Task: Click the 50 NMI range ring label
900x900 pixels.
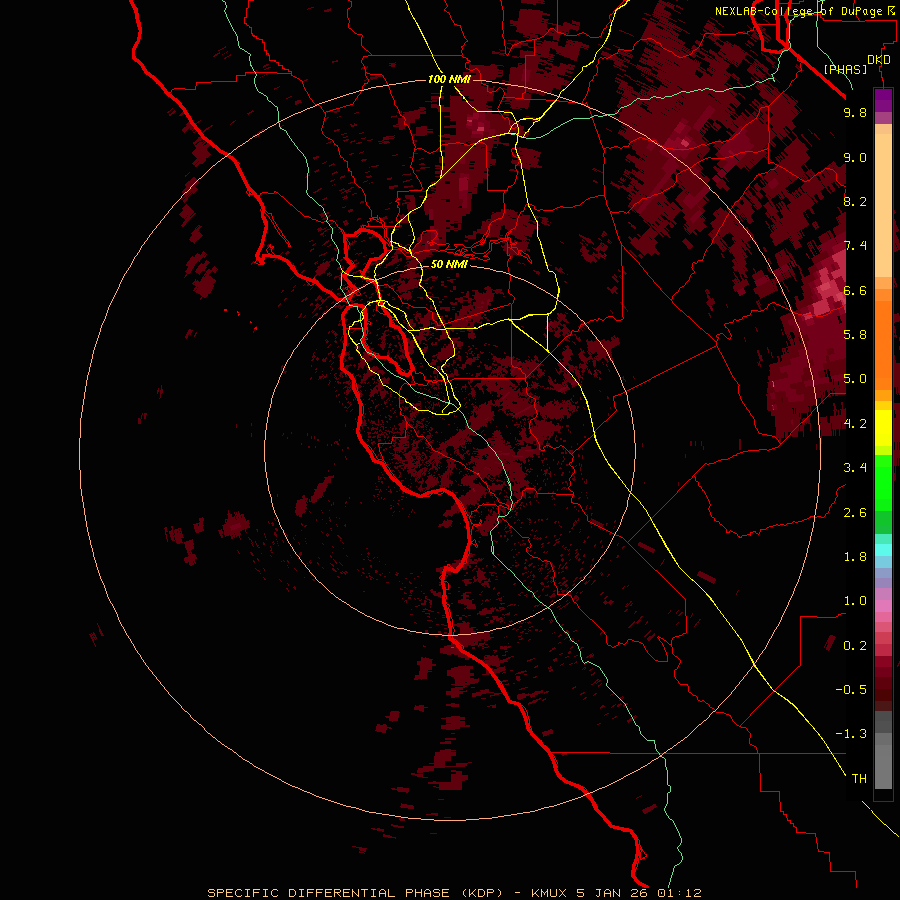Action: [449, 264]
